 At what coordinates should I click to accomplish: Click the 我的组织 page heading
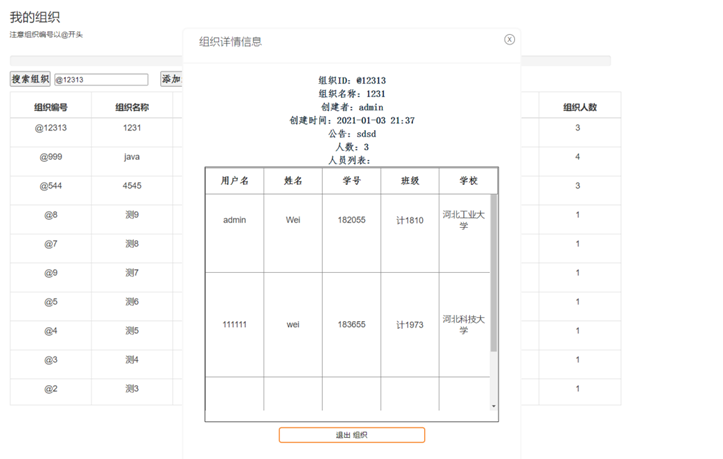(35, 18)
